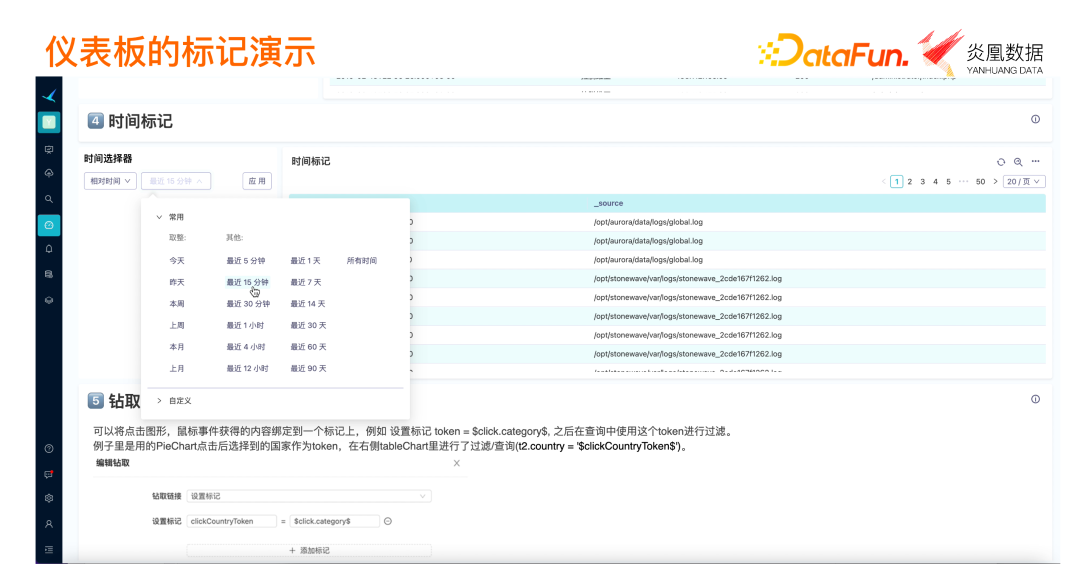Screen dimensions: 1080x576
Task: Choose 最近 1 小时 time range
Action: point(245,325)
